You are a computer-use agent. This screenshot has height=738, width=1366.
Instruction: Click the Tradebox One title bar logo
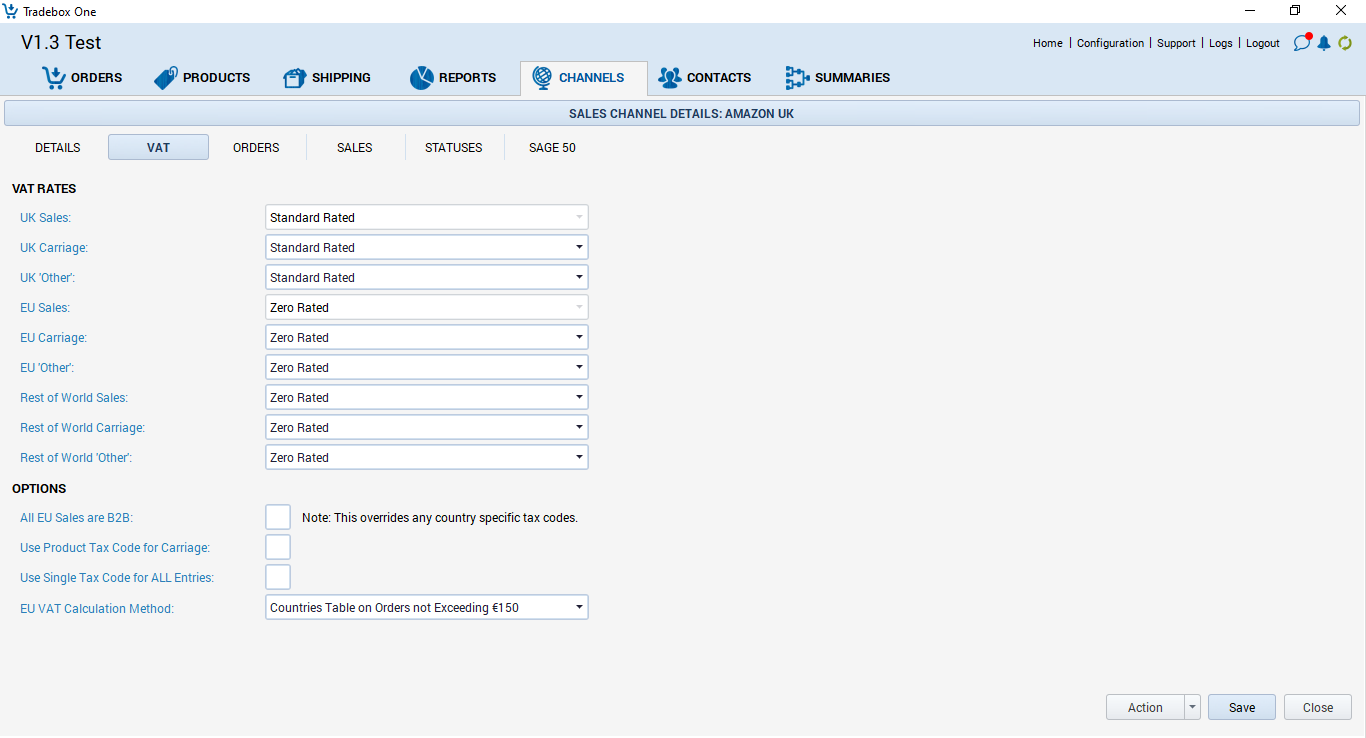(x=11, y=11)
